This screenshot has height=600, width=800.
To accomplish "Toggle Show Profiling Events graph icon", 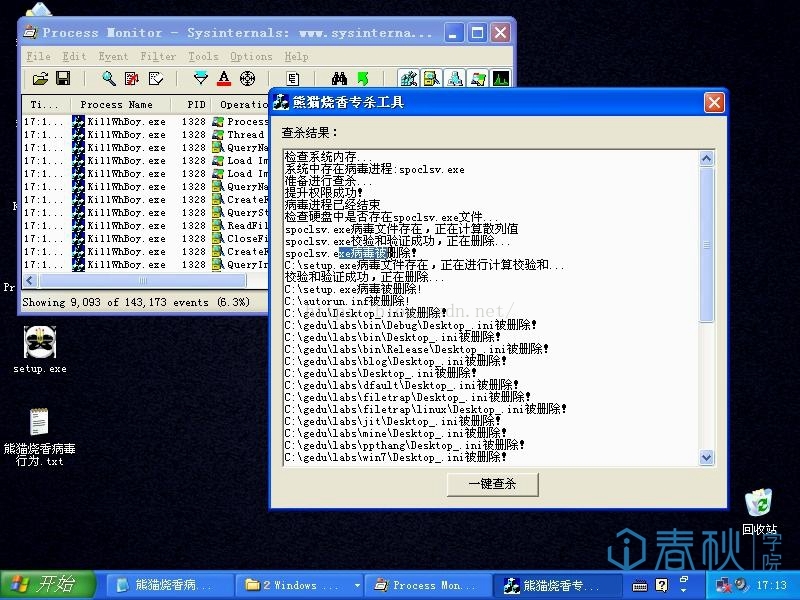I will pyautogui.click(x=501, y=79).
